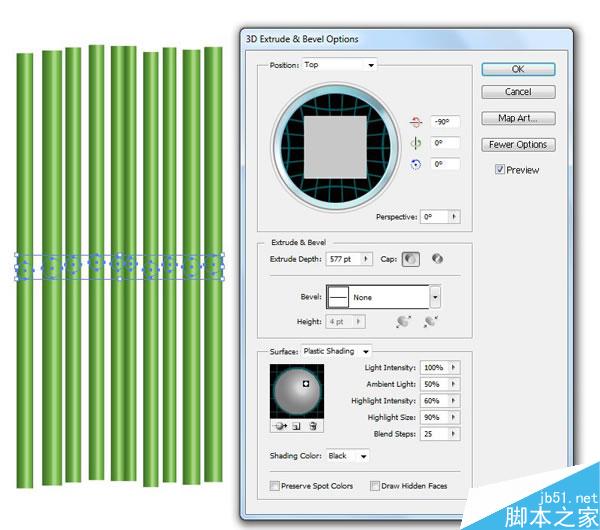Click the Highlight Size 90% field
The image size is (600, 530).
click(435, 417)
